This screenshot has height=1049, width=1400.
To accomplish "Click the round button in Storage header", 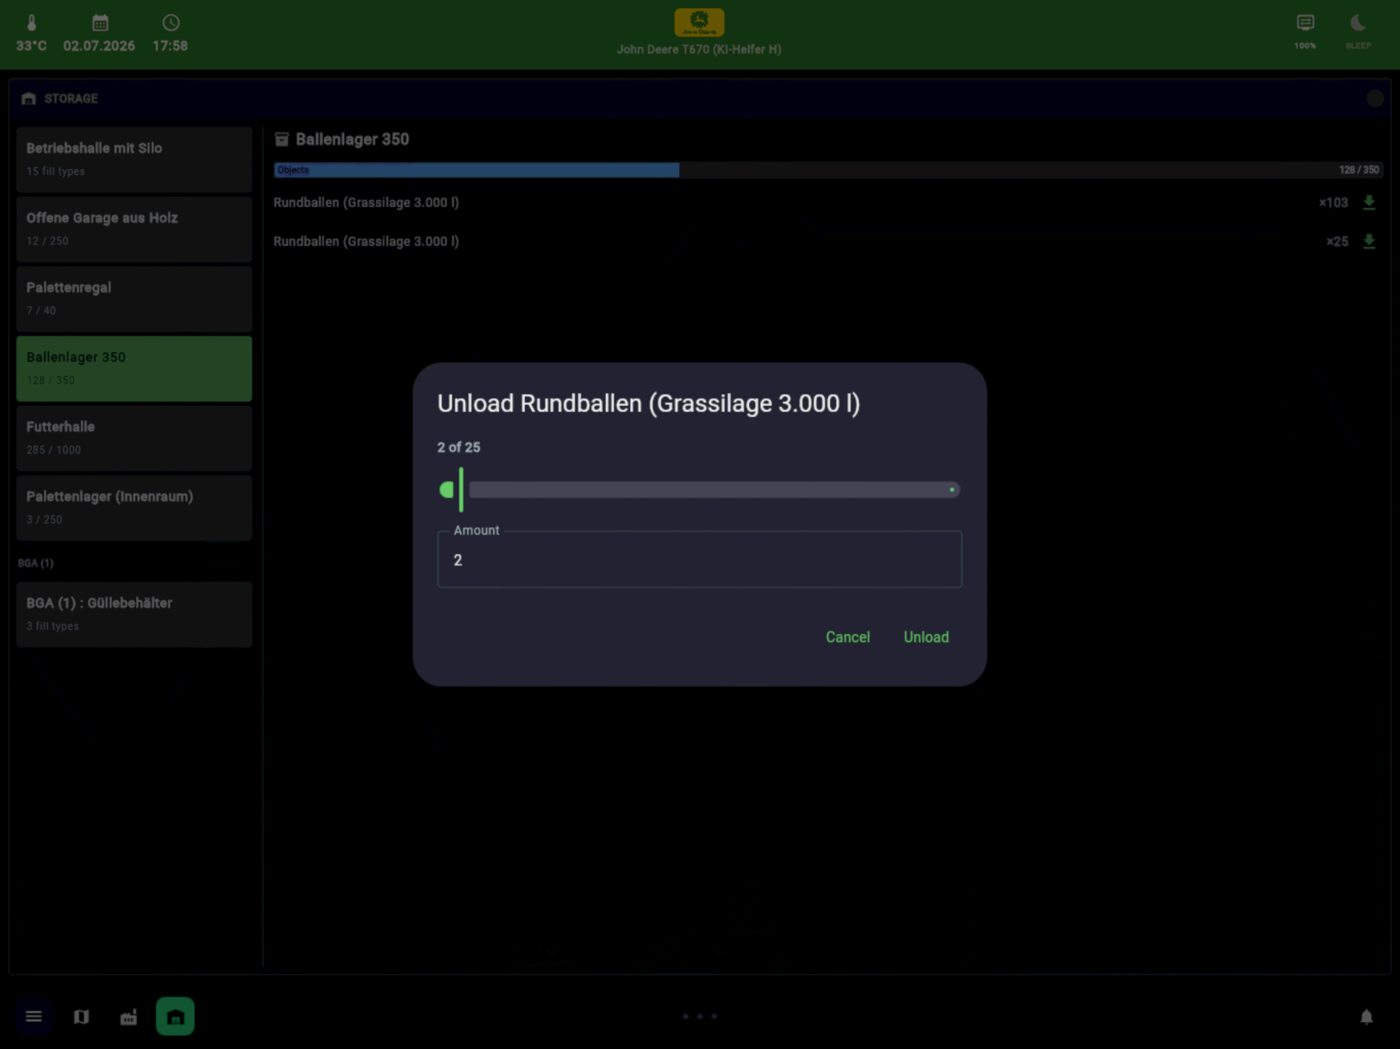I will [x=1375, y=98].
